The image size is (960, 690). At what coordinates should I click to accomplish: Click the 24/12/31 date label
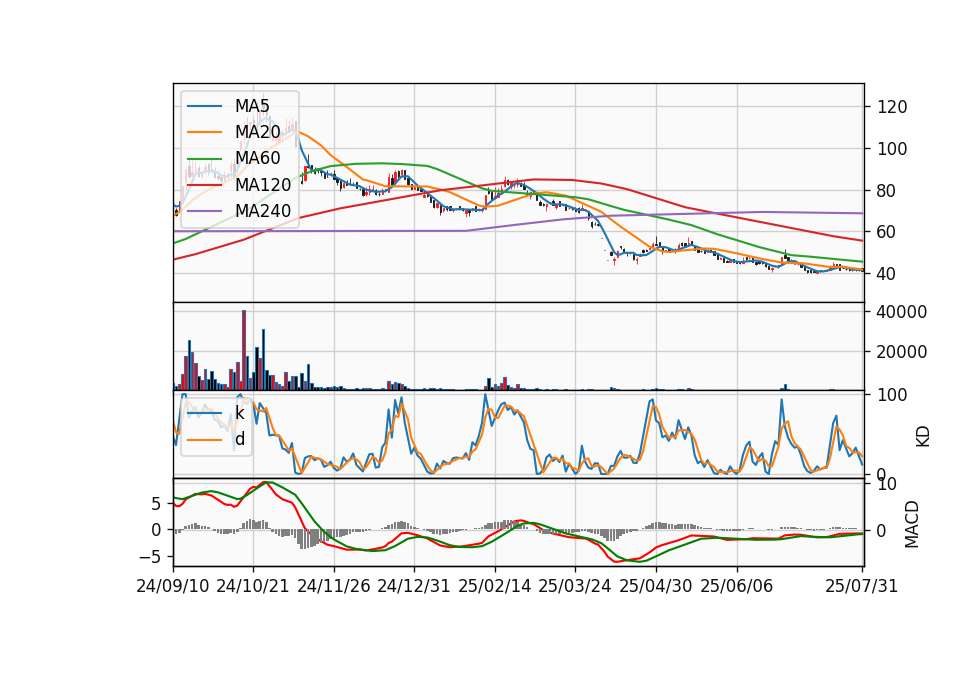[x=414, y=586]
